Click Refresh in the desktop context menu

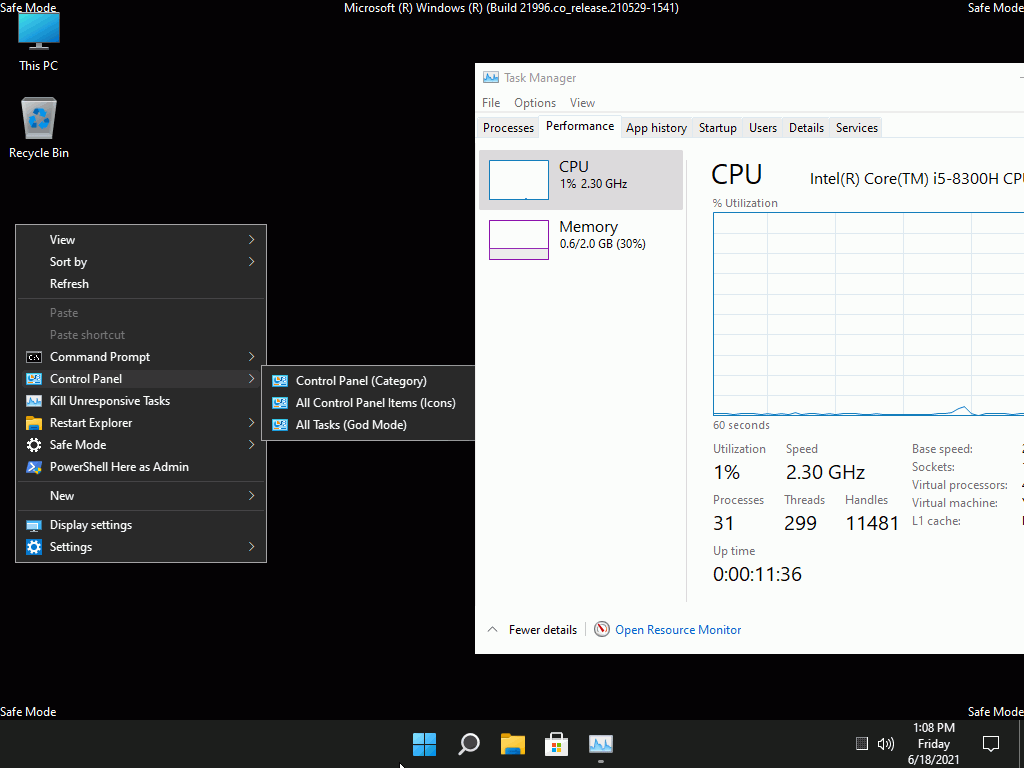pos(140,284)
